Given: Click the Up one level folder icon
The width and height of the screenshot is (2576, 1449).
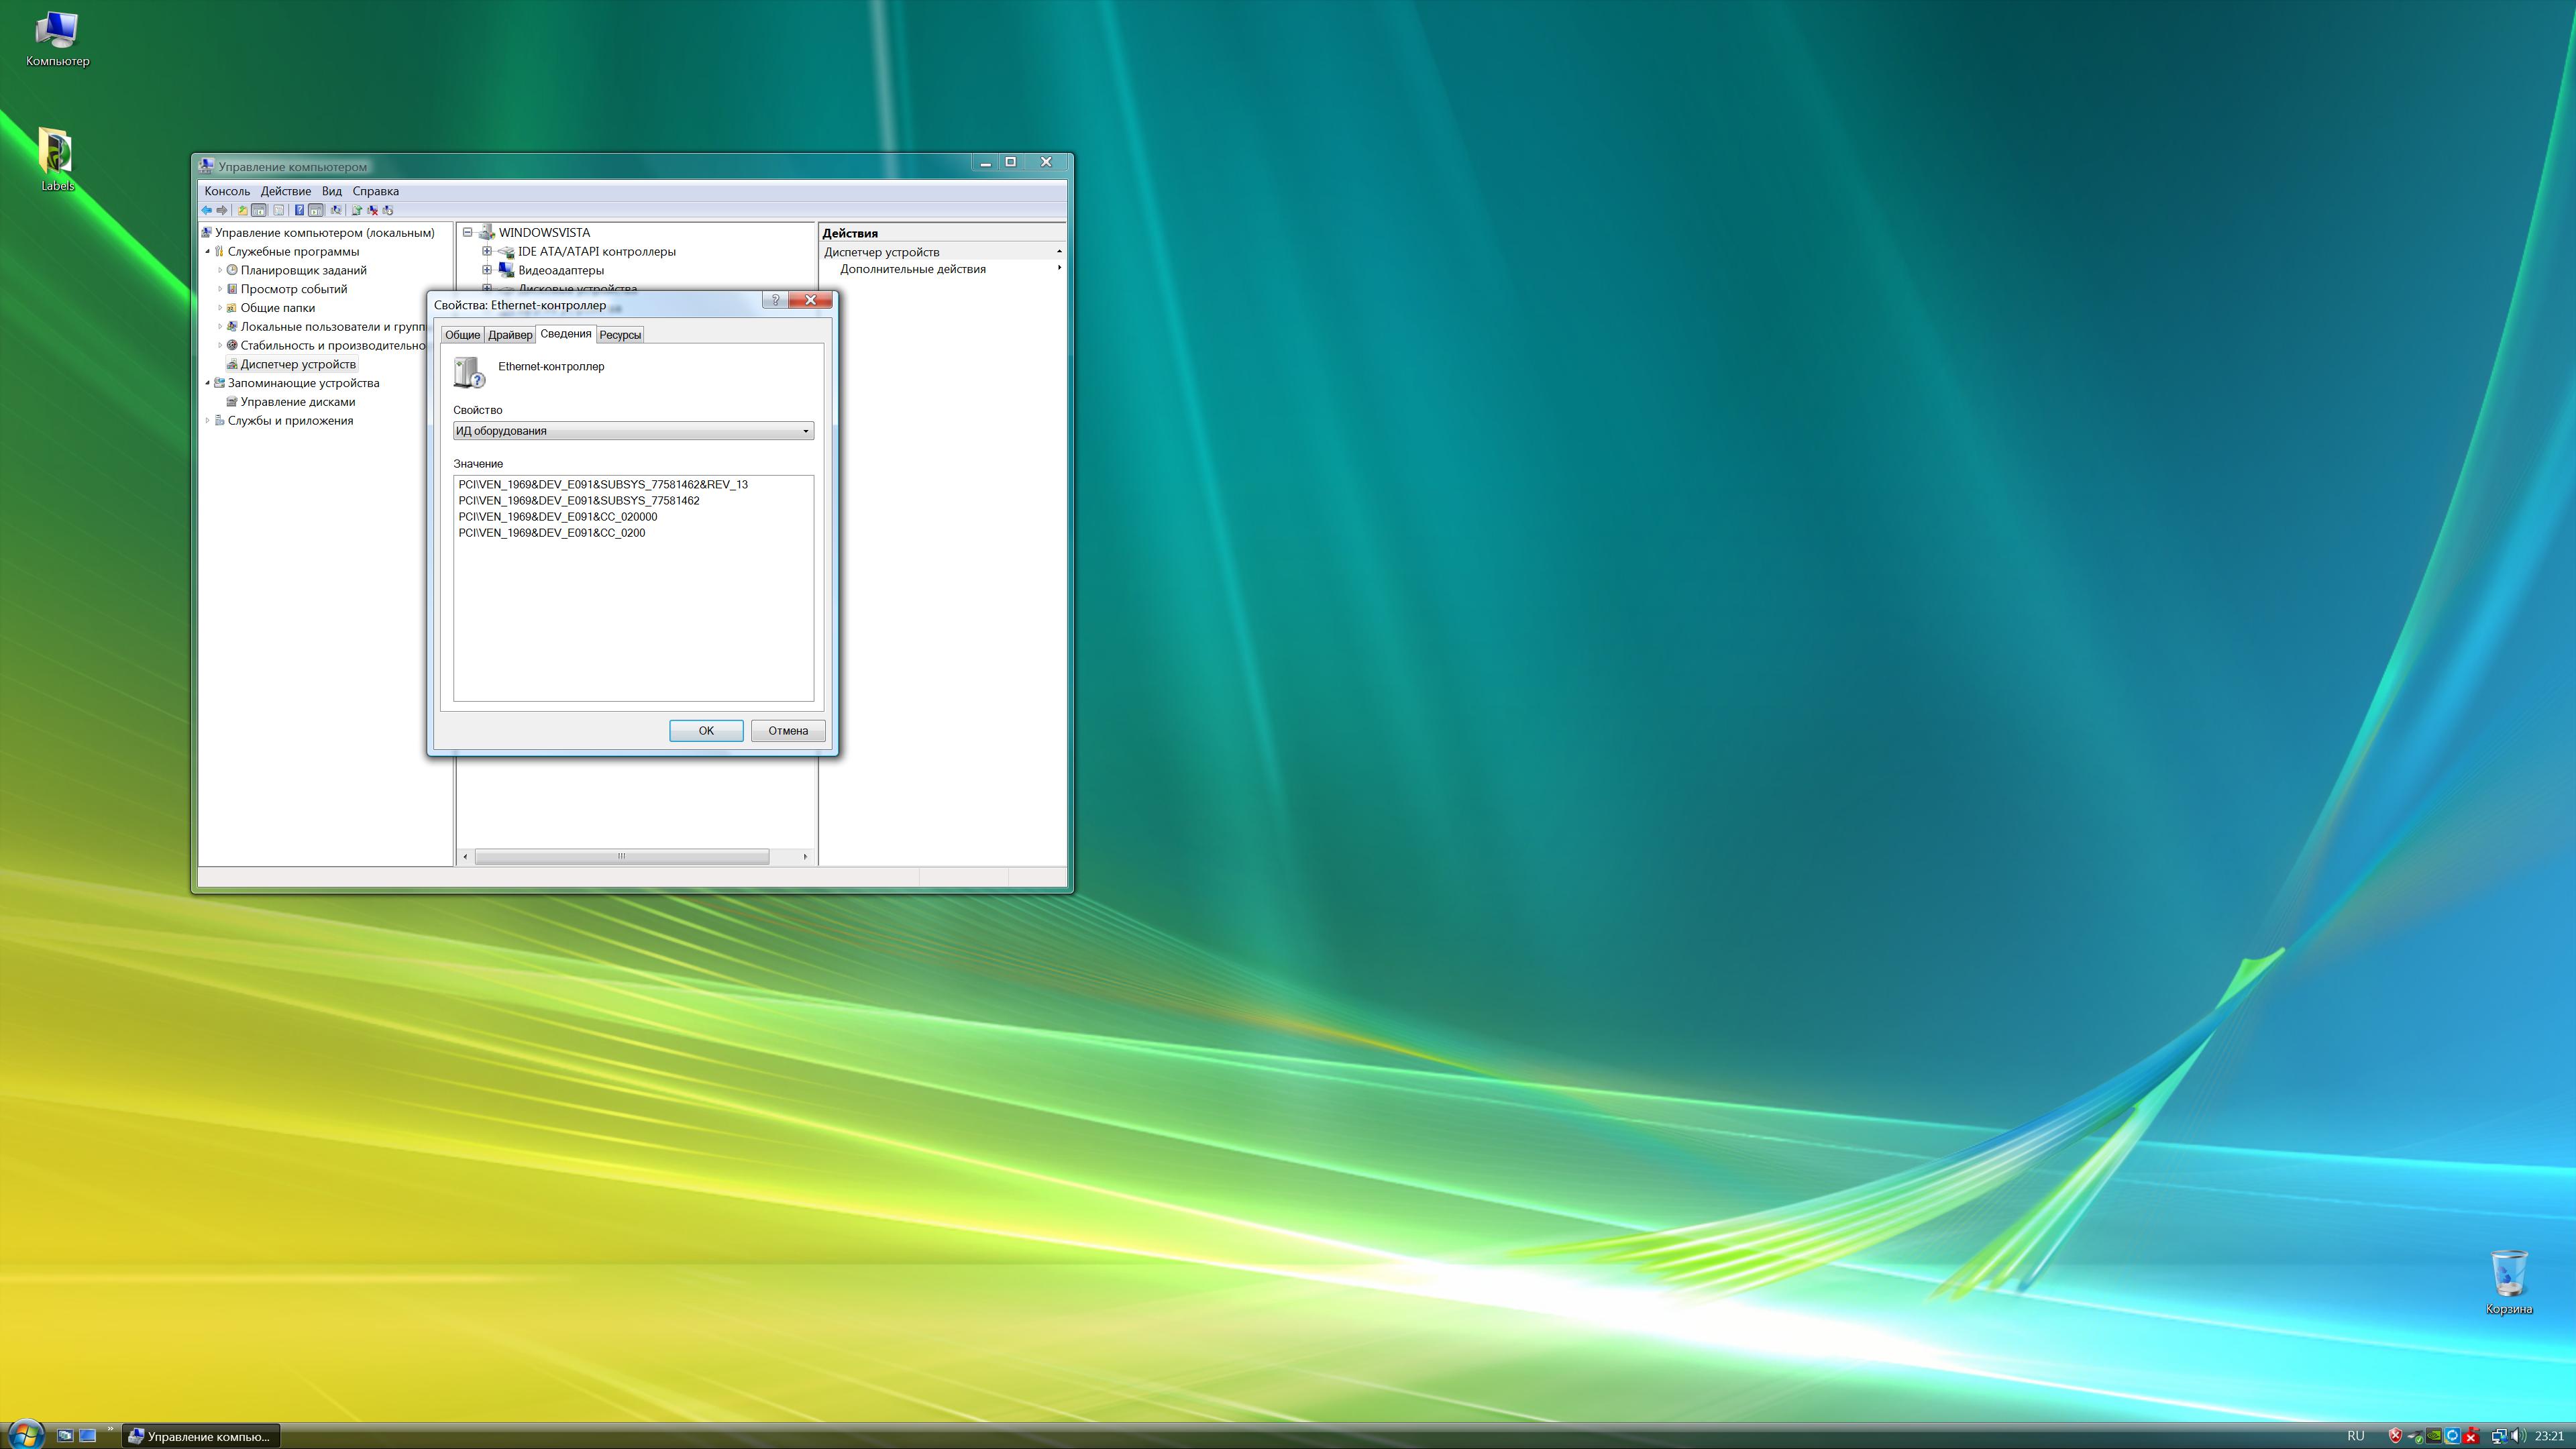Looking at the screenshot, I should [x=243, y=210].
